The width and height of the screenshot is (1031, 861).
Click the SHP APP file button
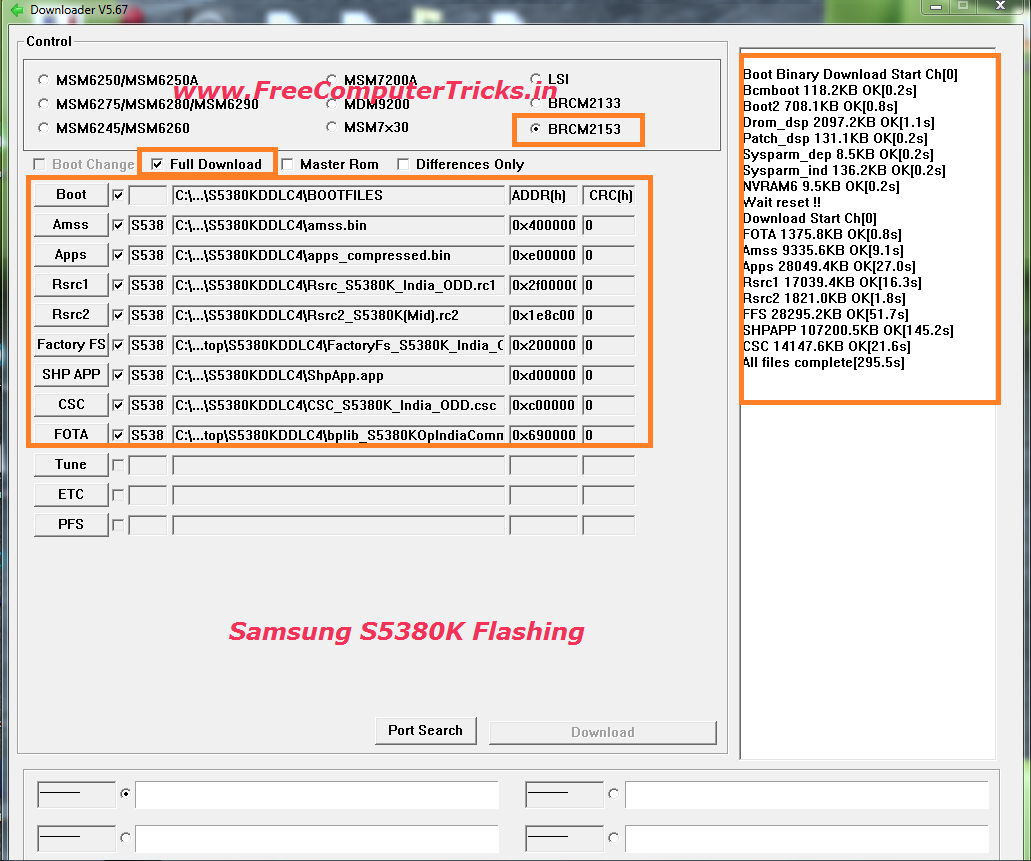pos(71,374)
